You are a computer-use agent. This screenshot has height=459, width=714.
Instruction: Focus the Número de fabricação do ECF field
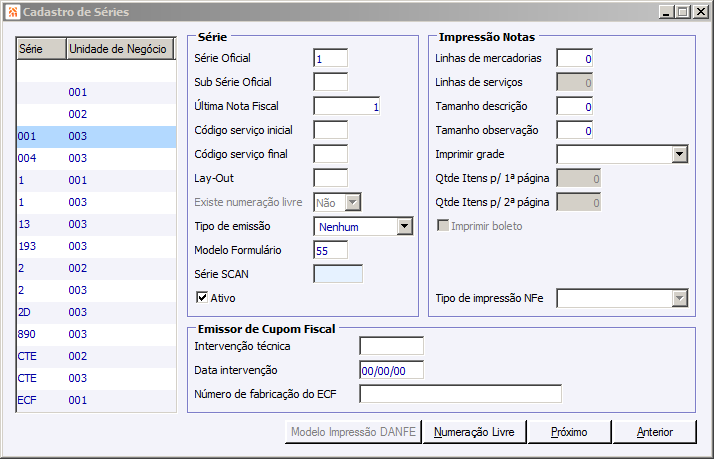460,393
